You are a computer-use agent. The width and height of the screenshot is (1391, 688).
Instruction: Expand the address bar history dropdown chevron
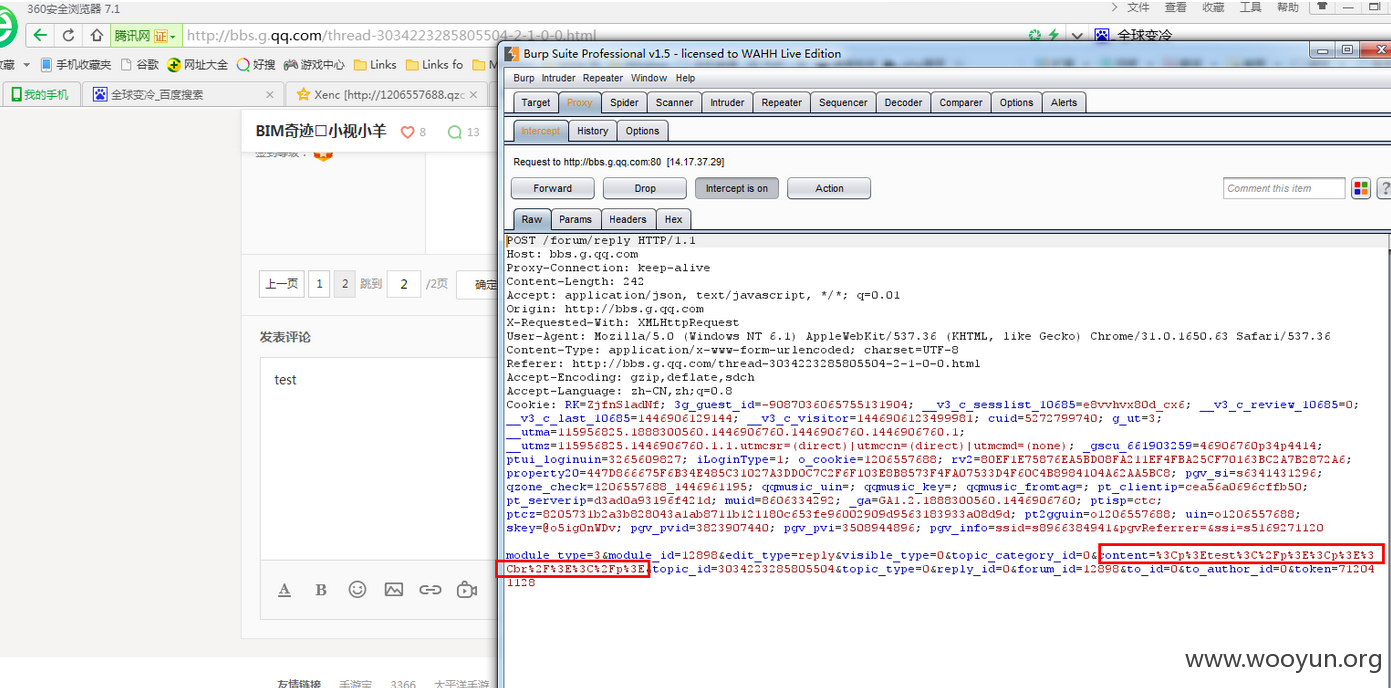click(x=1077, y=36)
